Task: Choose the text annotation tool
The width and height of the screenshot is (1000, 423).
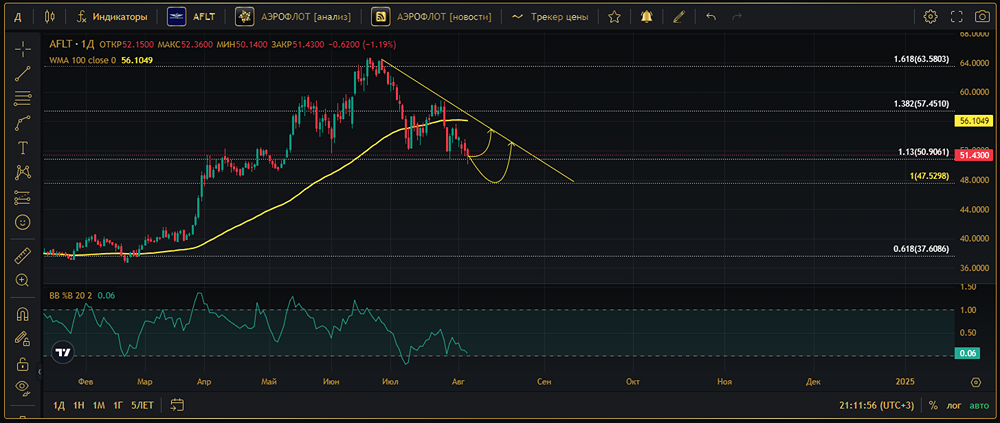Action: point(22,147)
